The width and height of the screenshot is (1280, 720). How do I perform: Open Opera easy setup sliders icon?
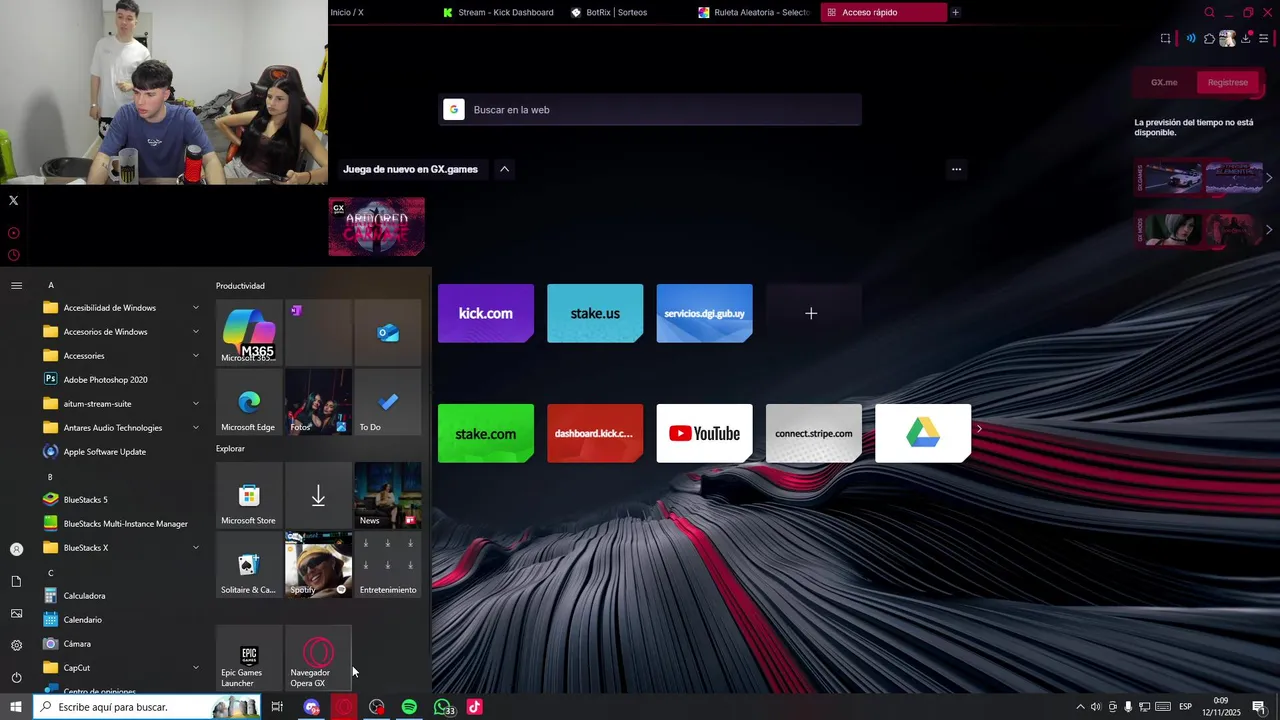1264,39
